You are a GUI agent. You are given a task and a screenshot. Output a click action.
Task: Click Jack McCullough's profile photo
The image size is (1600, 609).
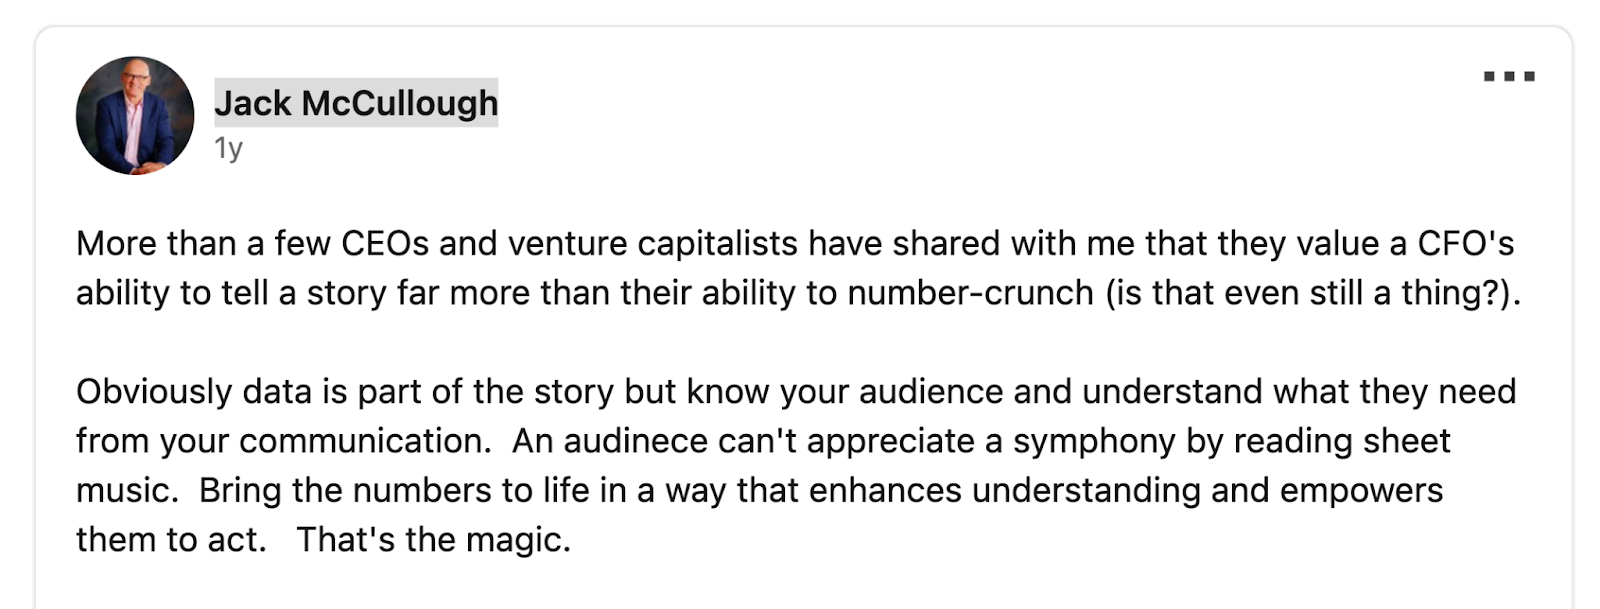(x=135, y=116)
